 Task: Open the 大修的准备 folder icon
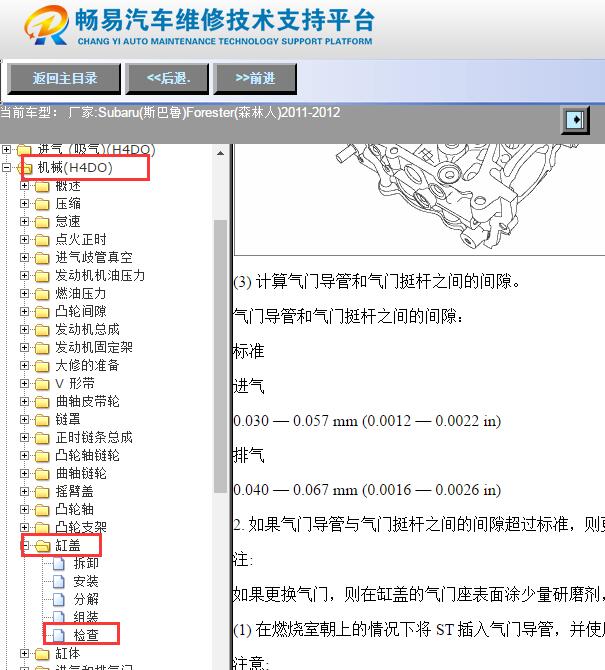point(42,366)
